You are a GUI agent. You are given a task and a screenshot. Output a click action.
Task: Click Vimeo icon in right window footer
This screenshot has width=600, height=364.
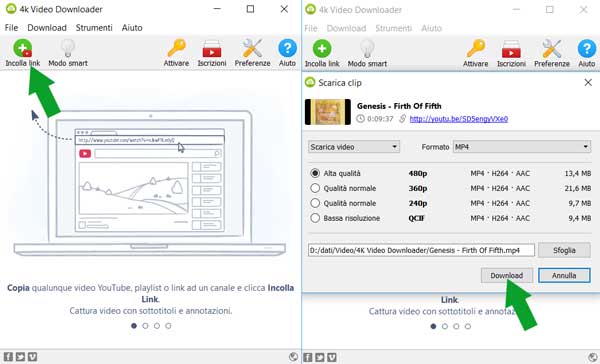(332, 357)
